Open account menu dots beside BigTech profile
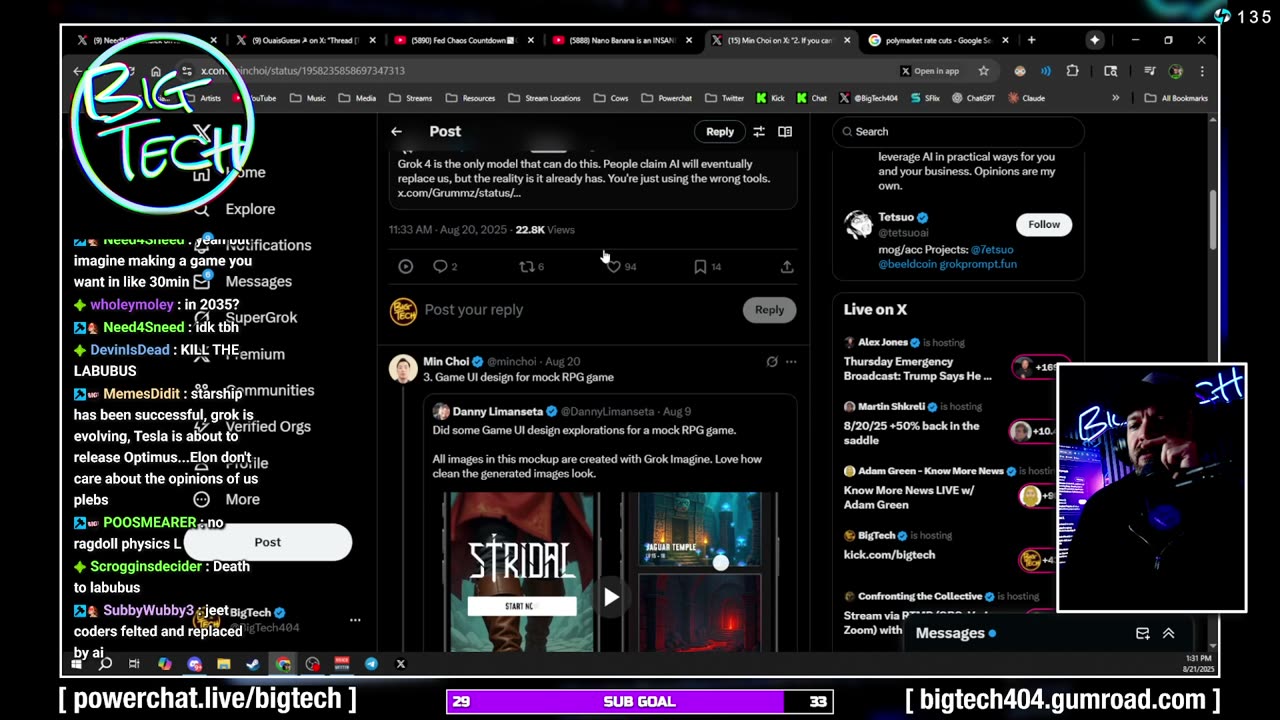Image resolution: width=1280 pixels, height=720 pixels. (355, 620)
